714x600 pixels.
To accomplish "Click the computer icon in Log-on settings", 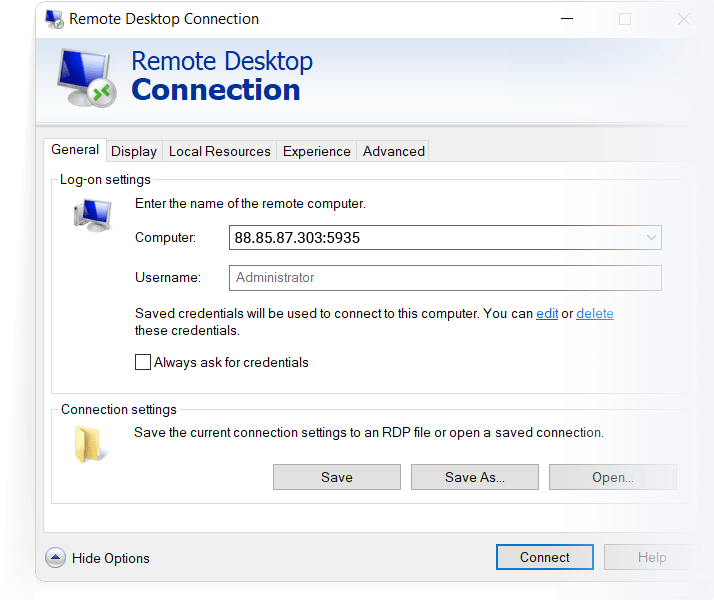I will 92,215.
